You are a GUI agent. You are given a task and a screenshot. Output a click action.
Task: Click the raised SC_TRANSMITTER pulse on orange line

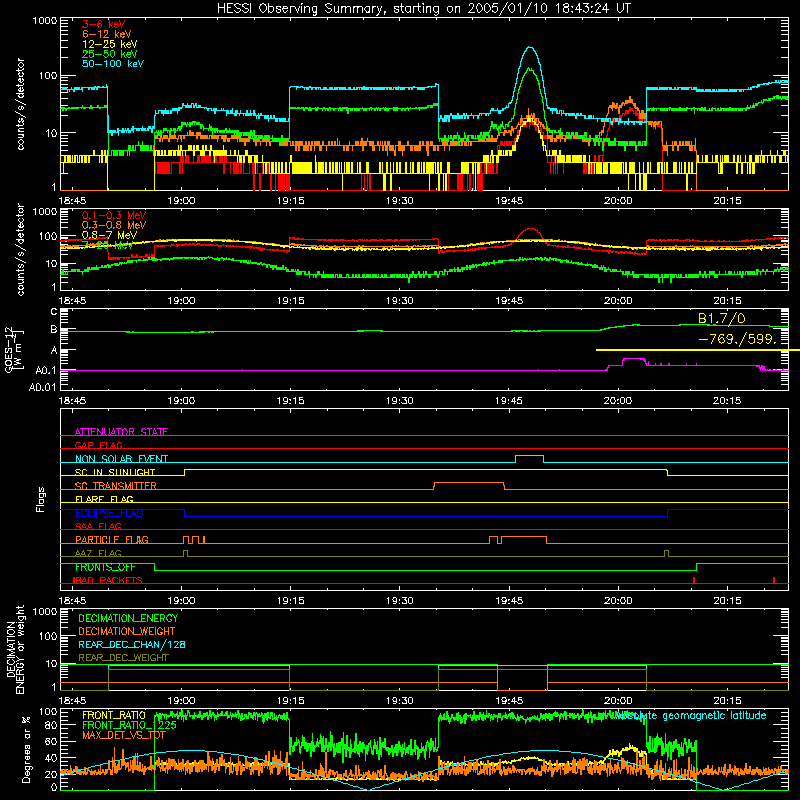click(x=469, y=483)
